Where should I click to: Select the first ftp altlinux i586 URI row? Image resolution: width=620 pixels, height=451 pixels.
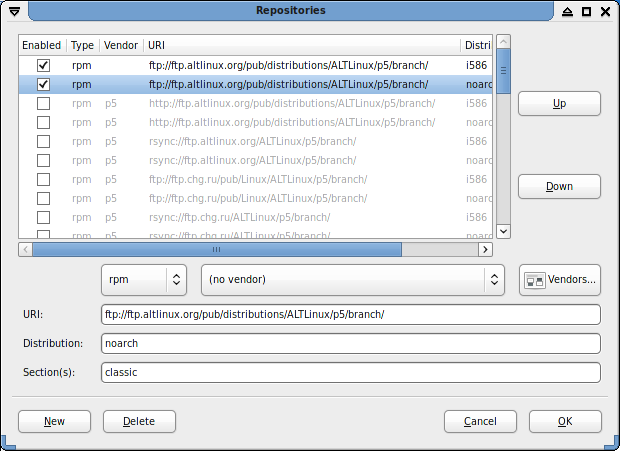point(255,65)
